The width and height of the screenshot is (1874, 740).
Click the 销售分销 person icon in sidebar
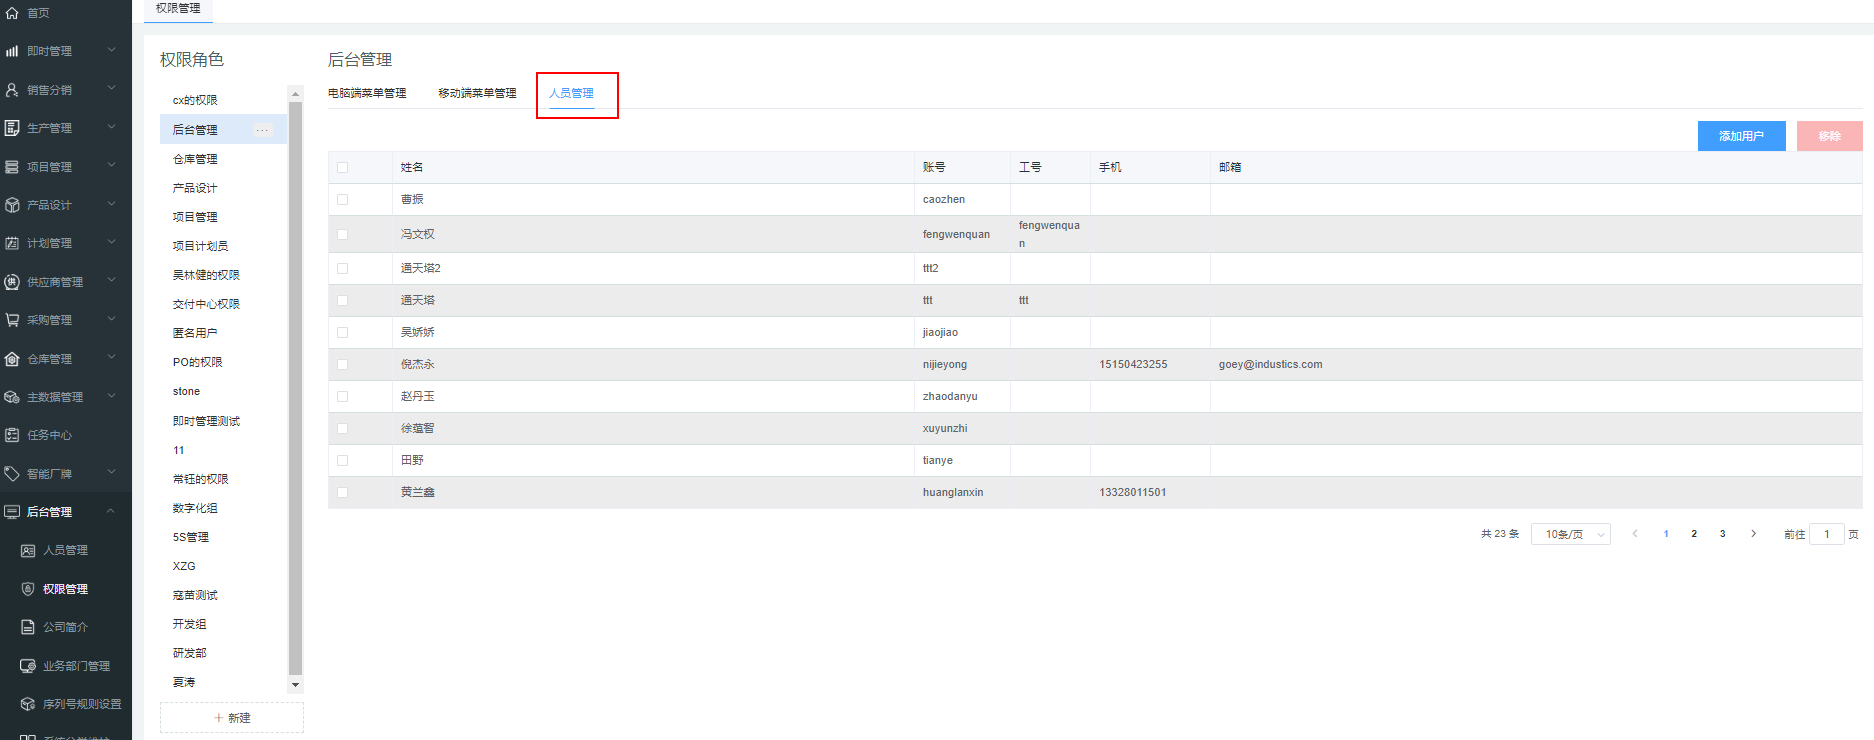12,90
